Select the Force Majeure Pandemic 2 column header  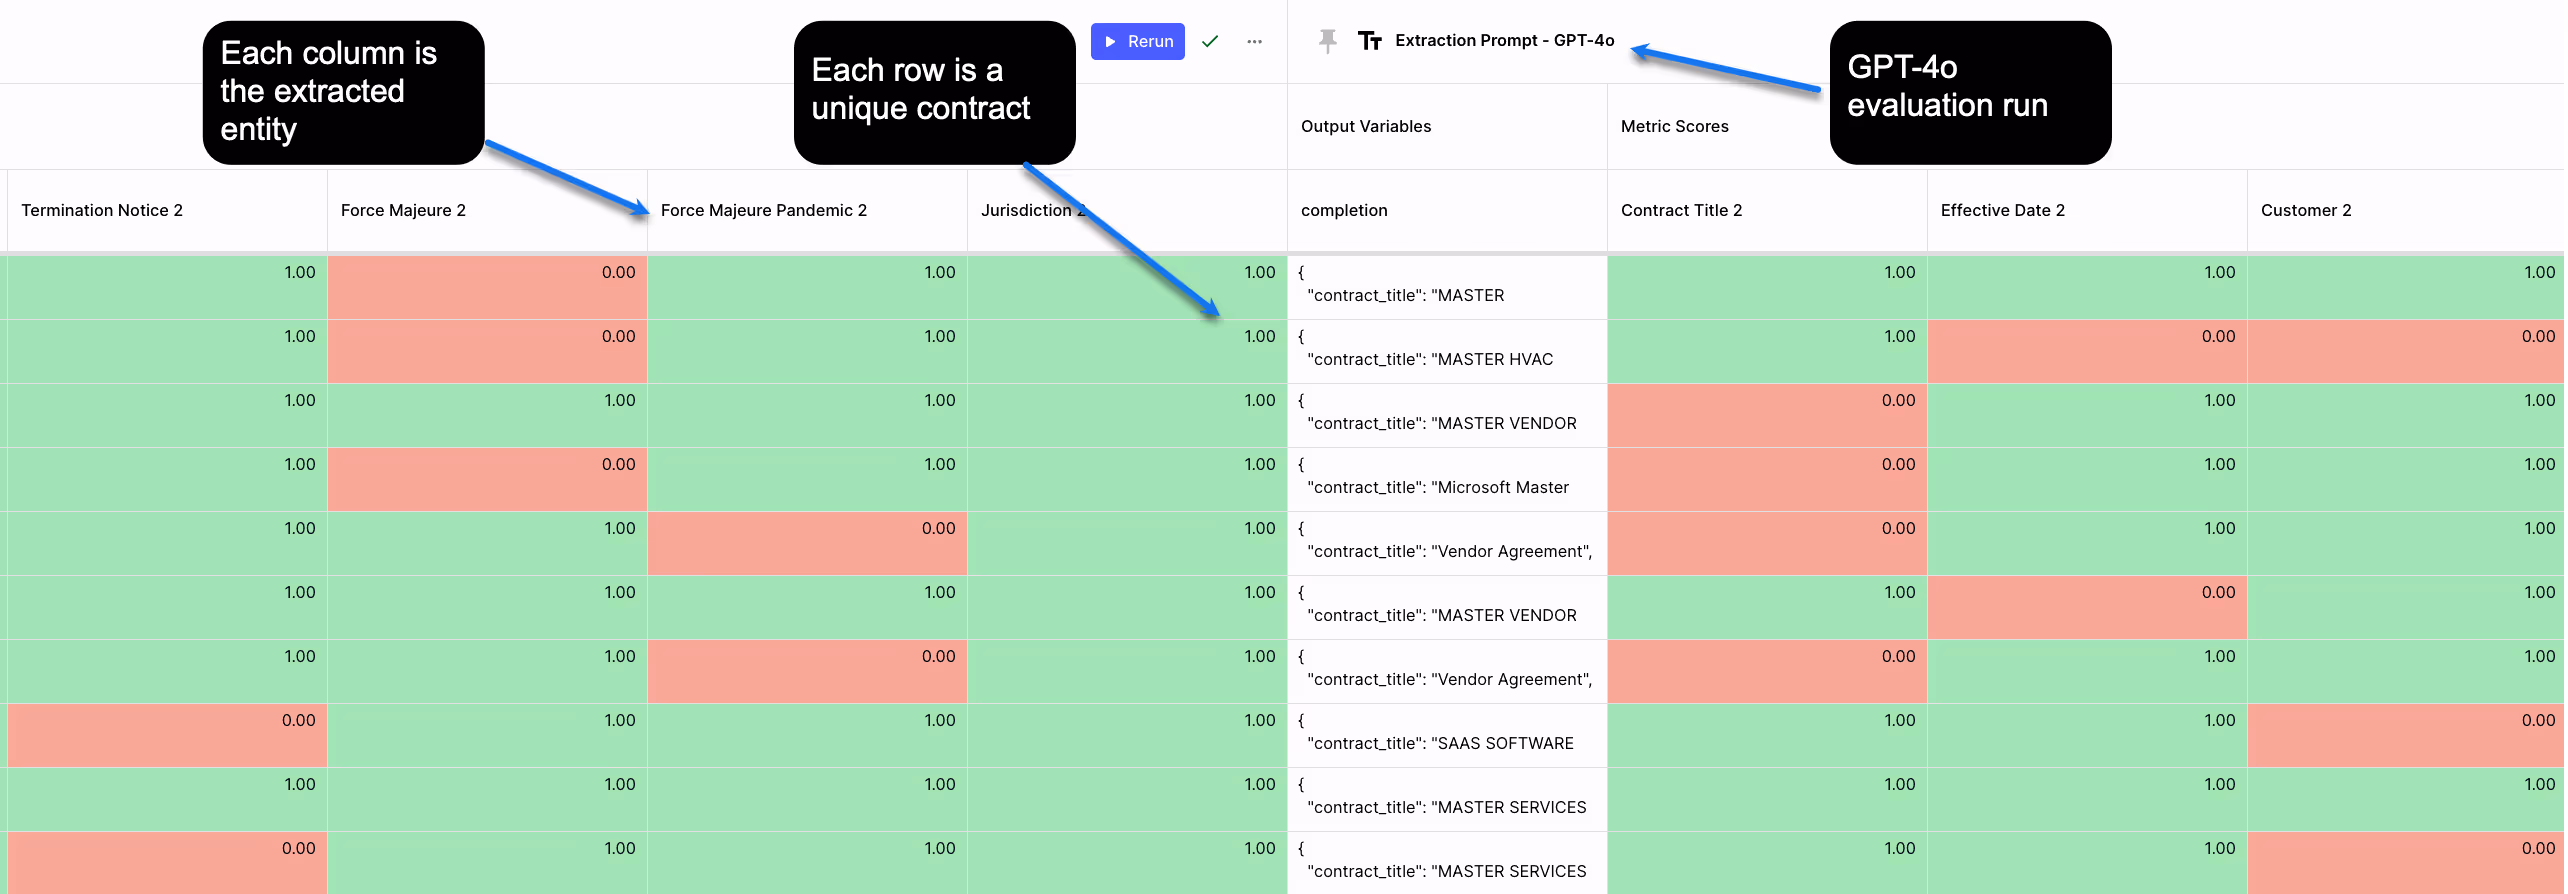coord(807,210)
